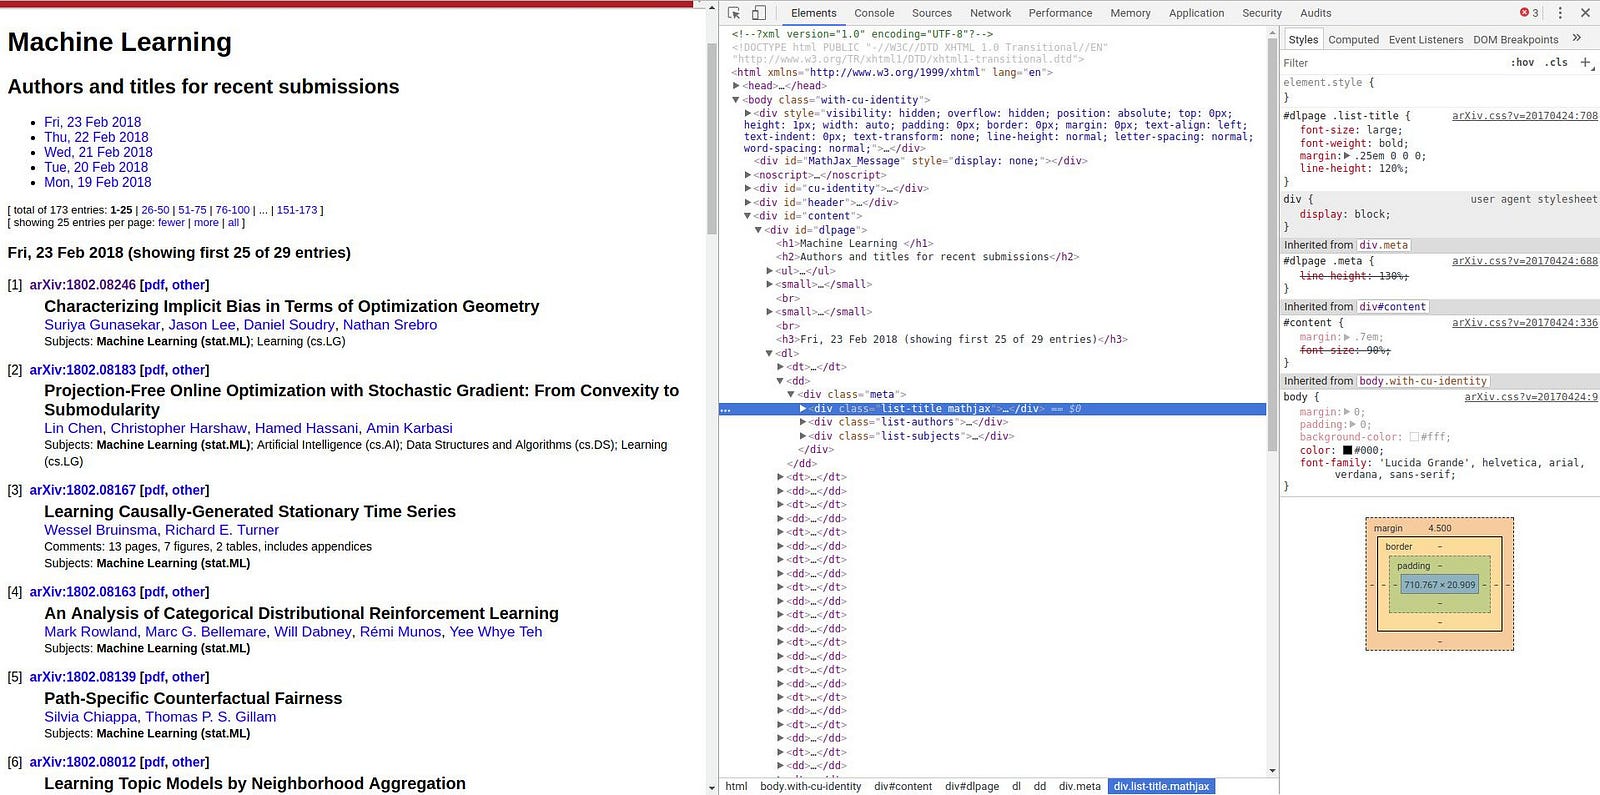This screenshot has width=1600, height=795.
Task: Collapse the div content node
Action: click(x=748, y=216)
